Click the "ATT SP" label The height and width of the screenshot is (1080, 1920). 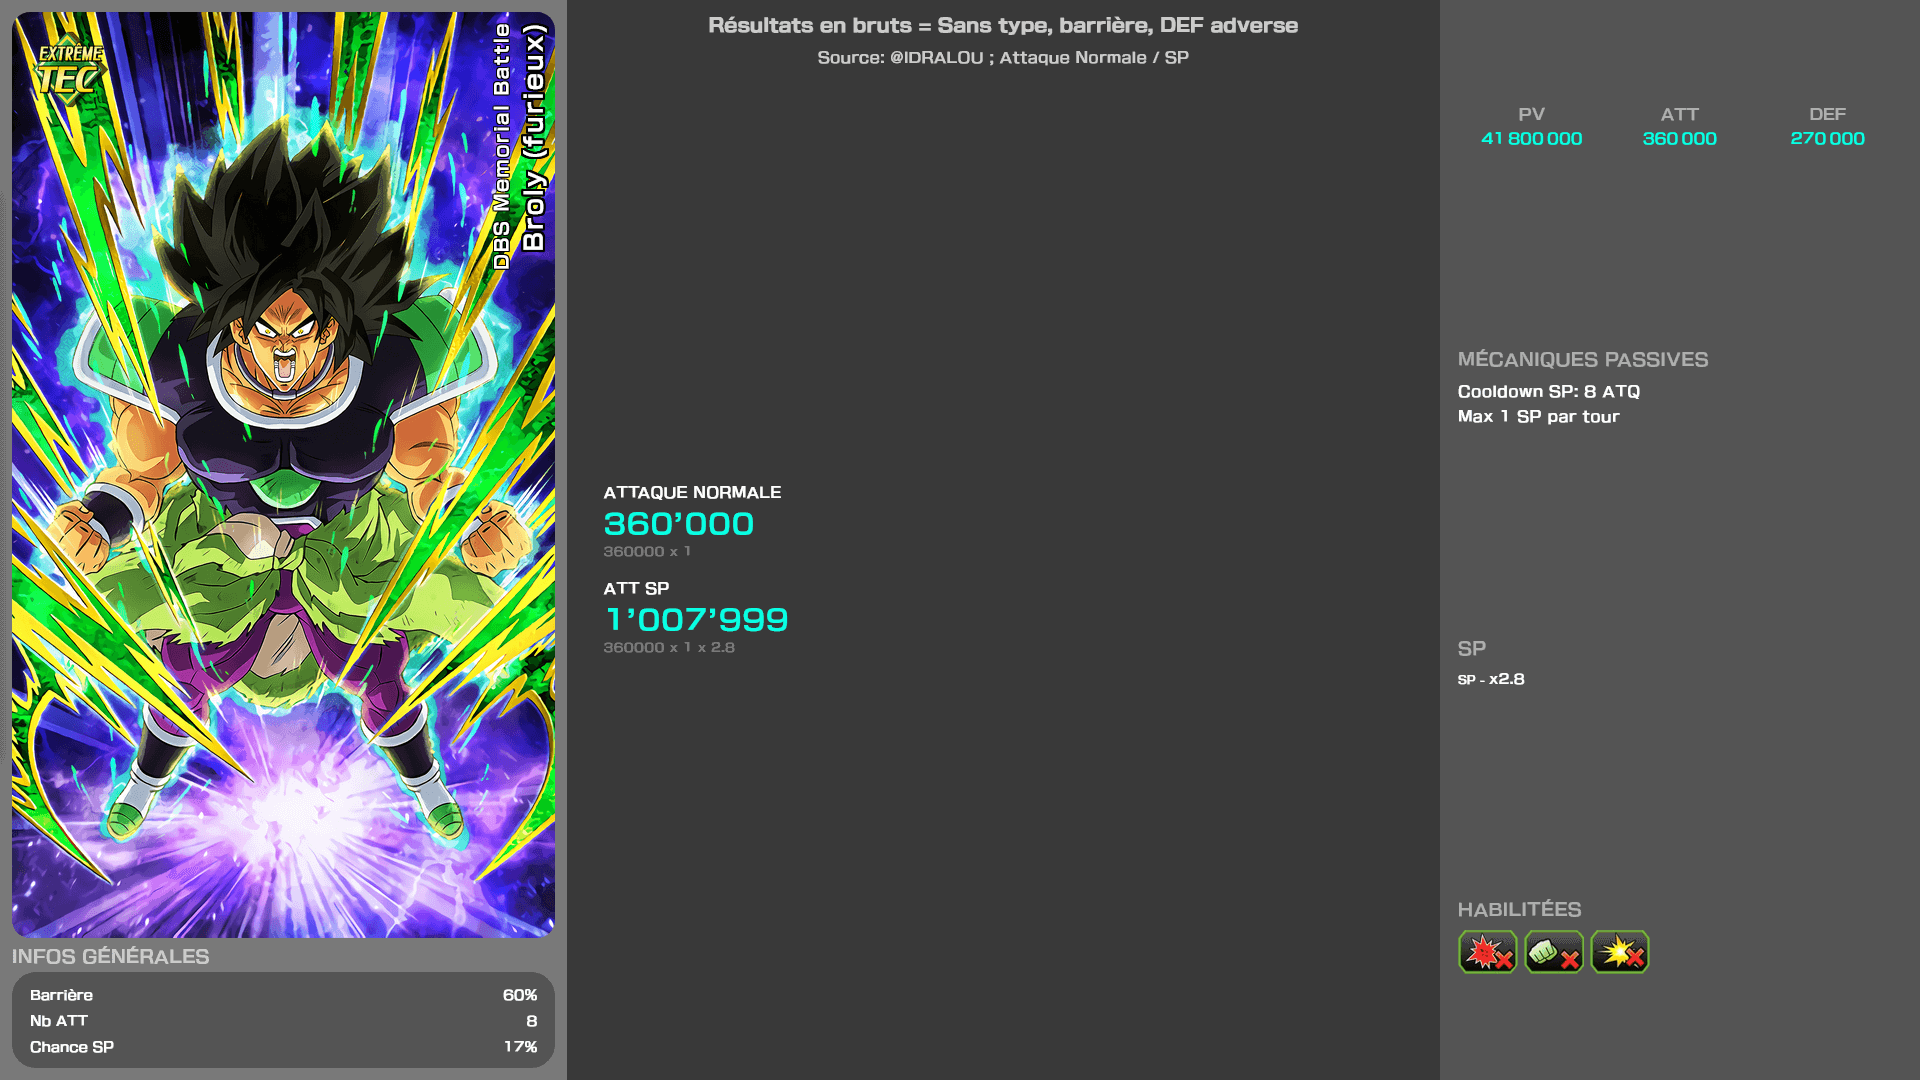[x=636, y=589]
